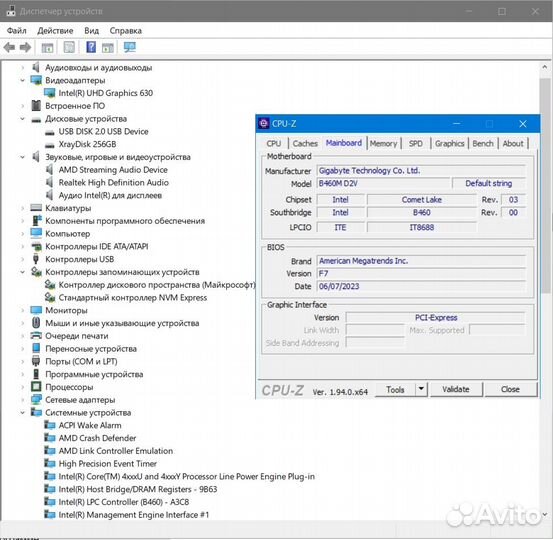Click the Порты (COM и LPT) icon

36,361
